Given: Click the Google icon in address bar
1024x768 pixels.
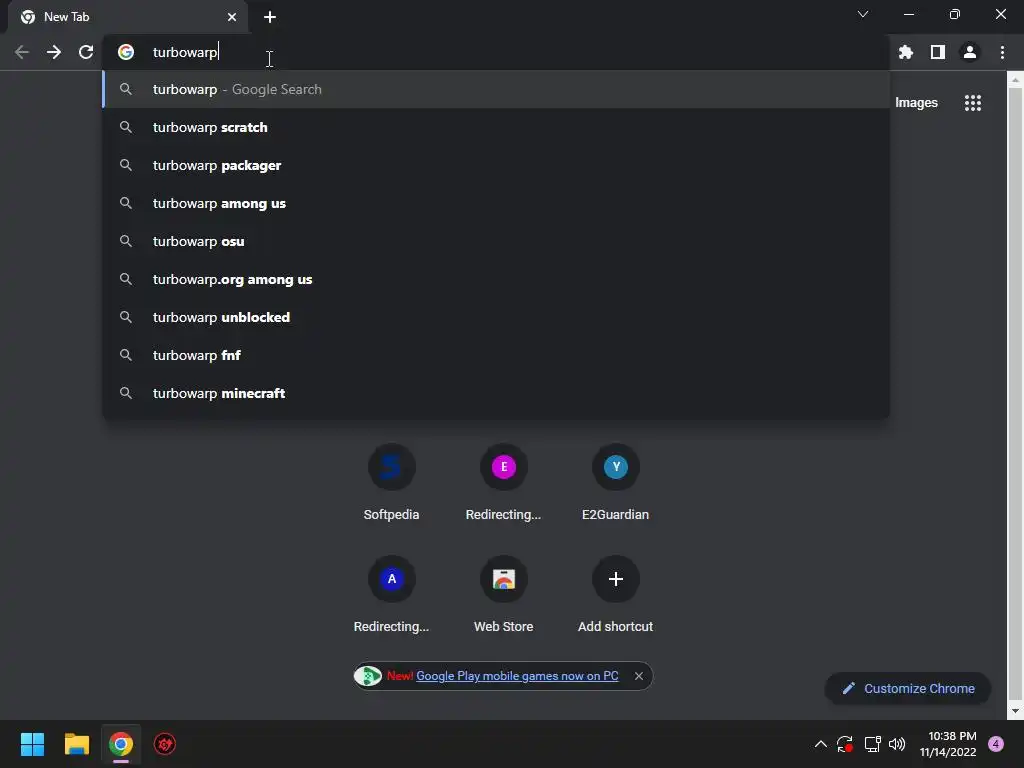Looking at the screenshot, I should tap(126, 52).
